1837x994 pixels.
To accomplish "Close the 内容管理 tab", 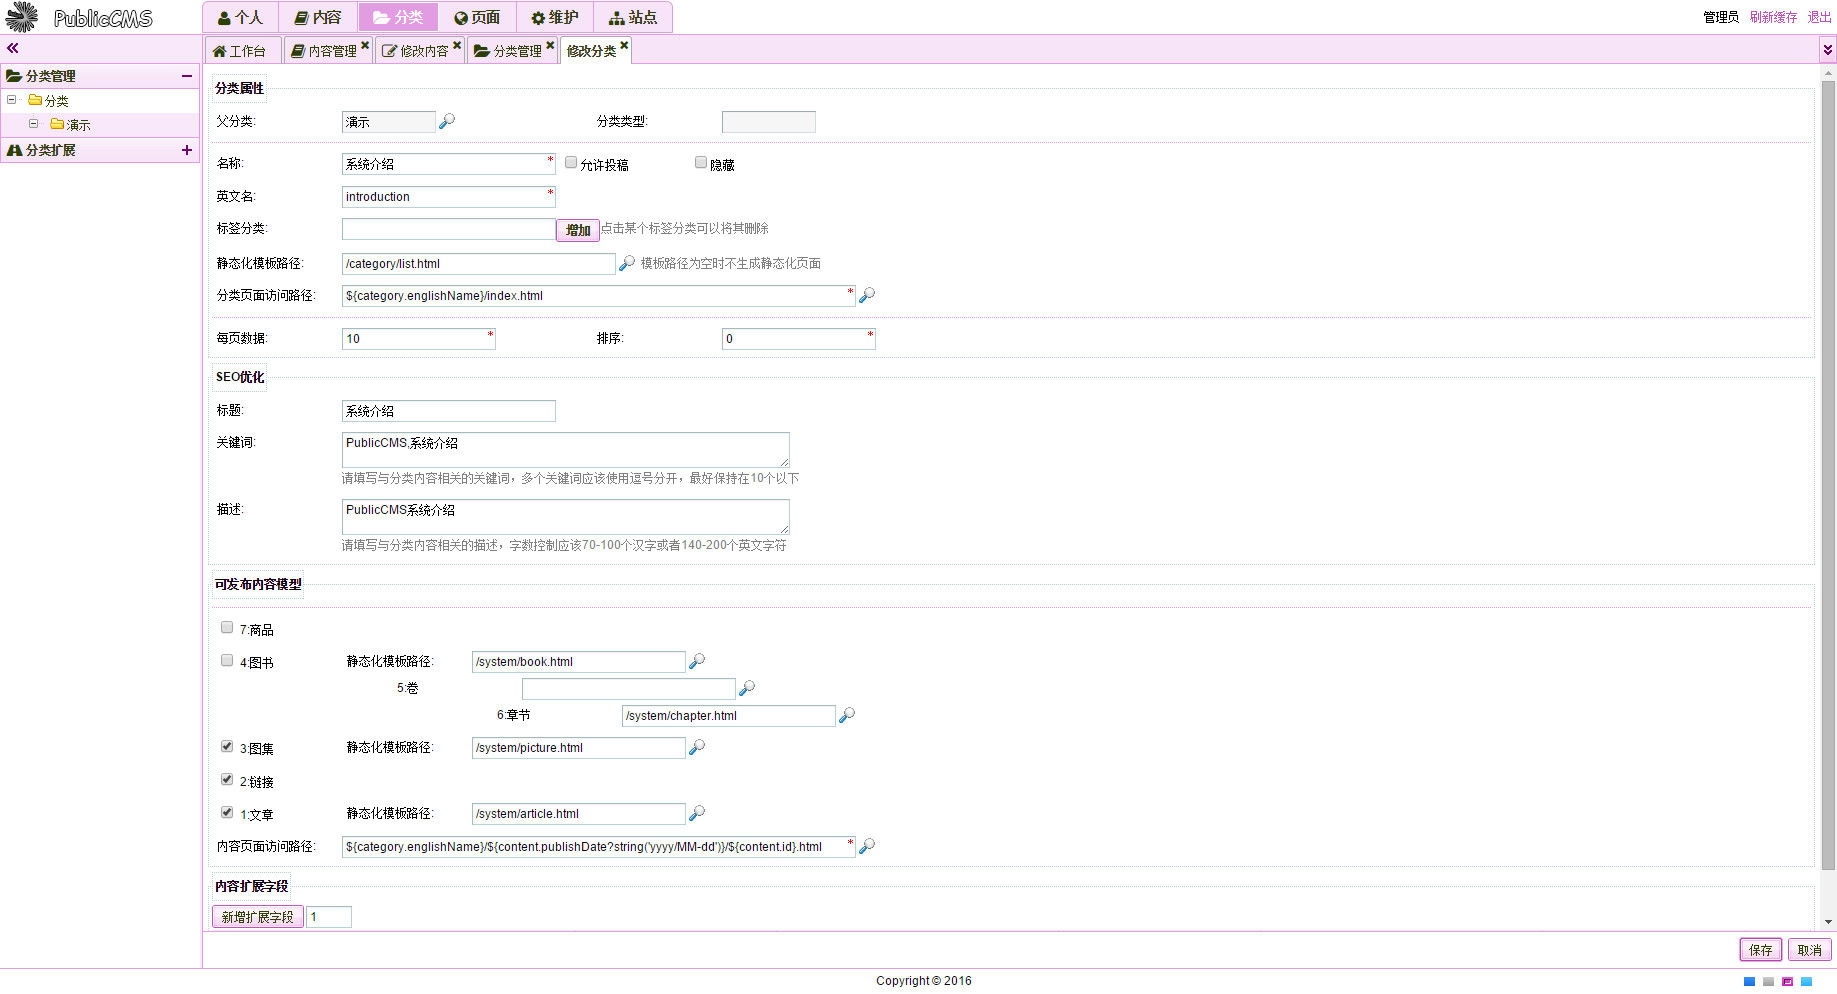I will (365, 45).
